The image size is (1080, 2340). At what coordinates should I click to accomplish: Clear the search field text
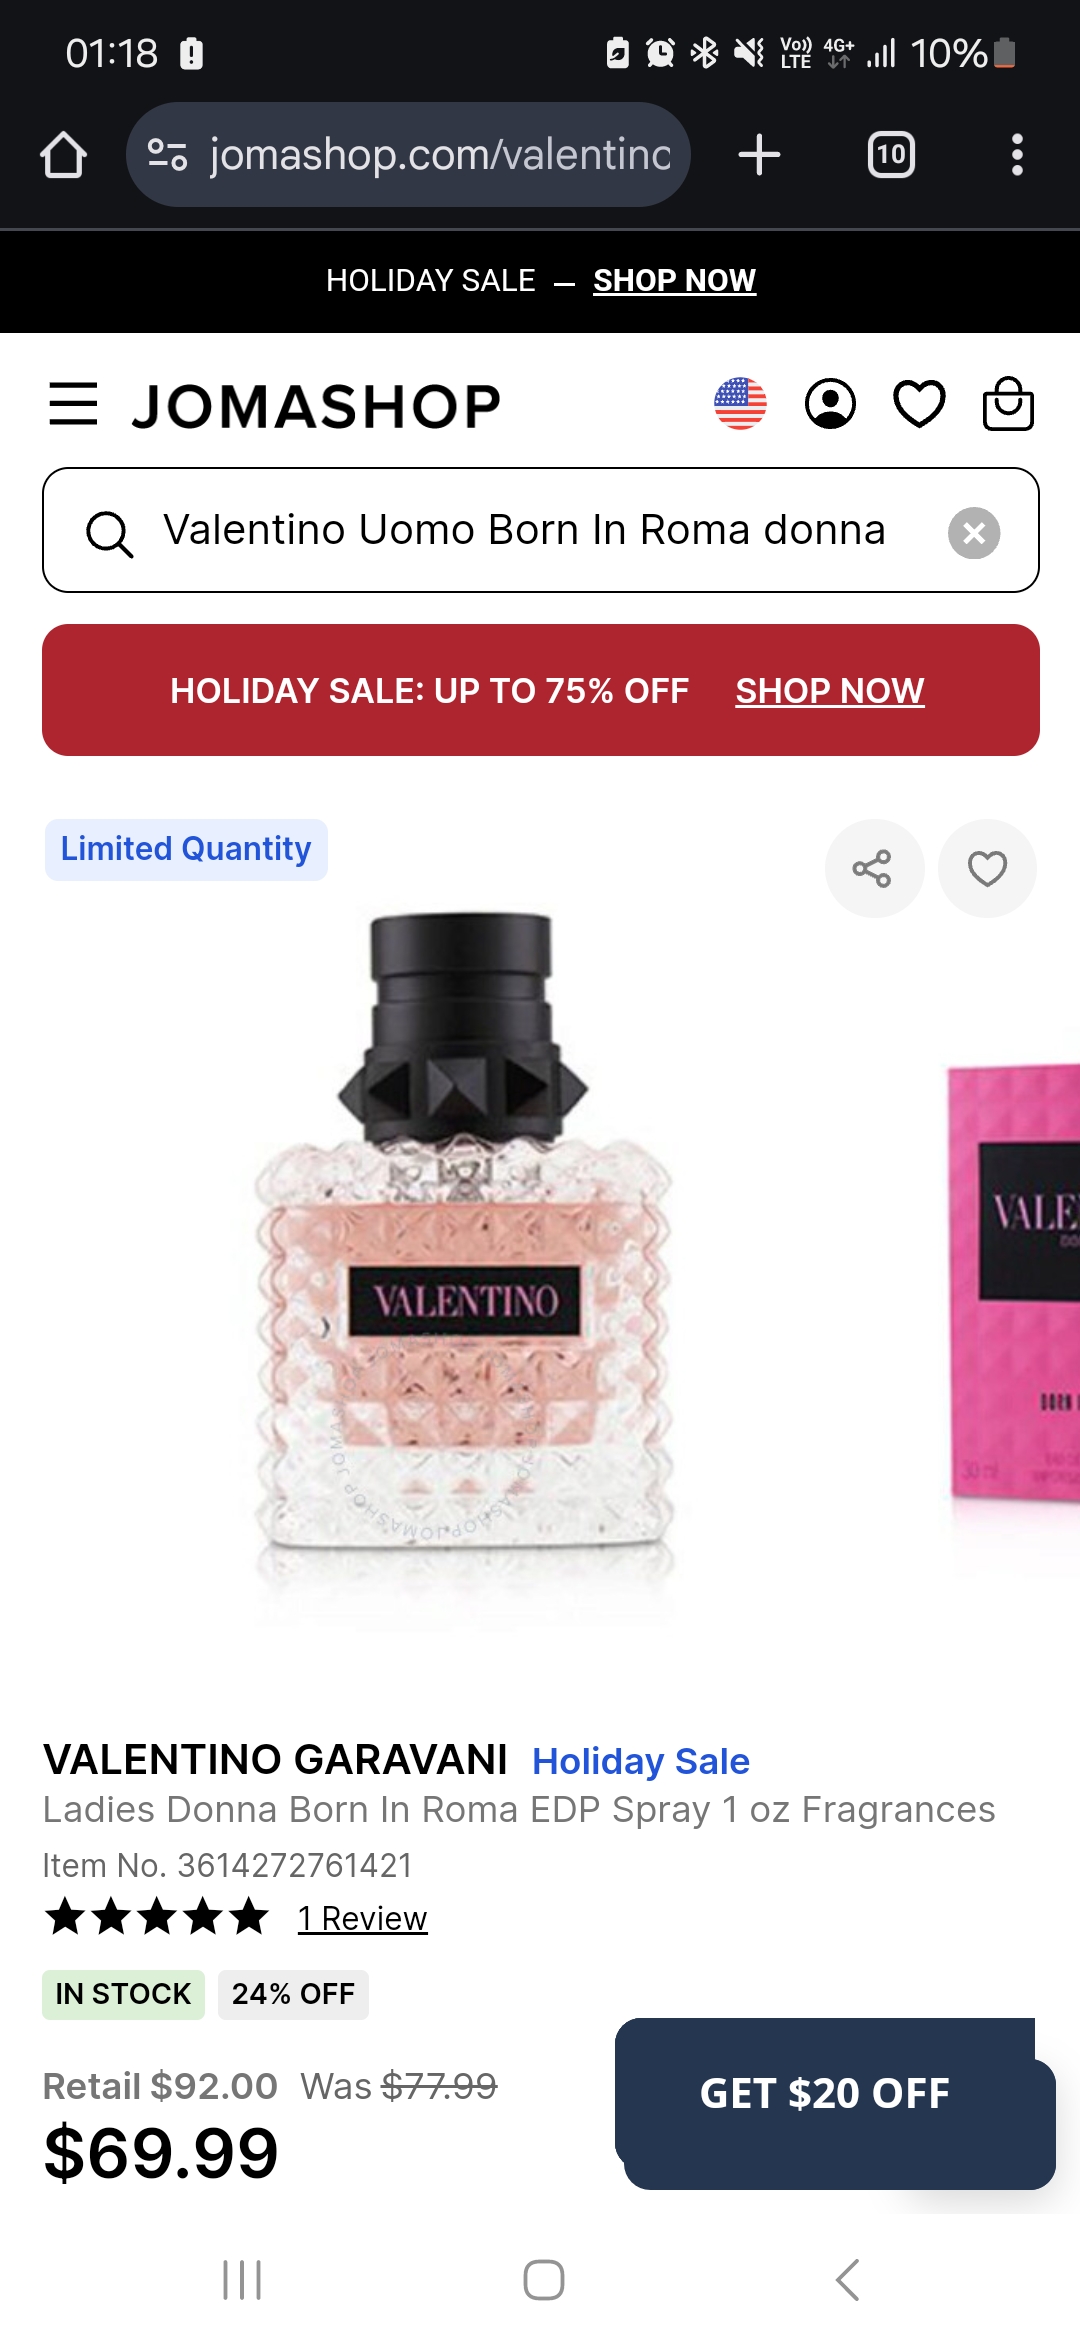click(974, 532)
